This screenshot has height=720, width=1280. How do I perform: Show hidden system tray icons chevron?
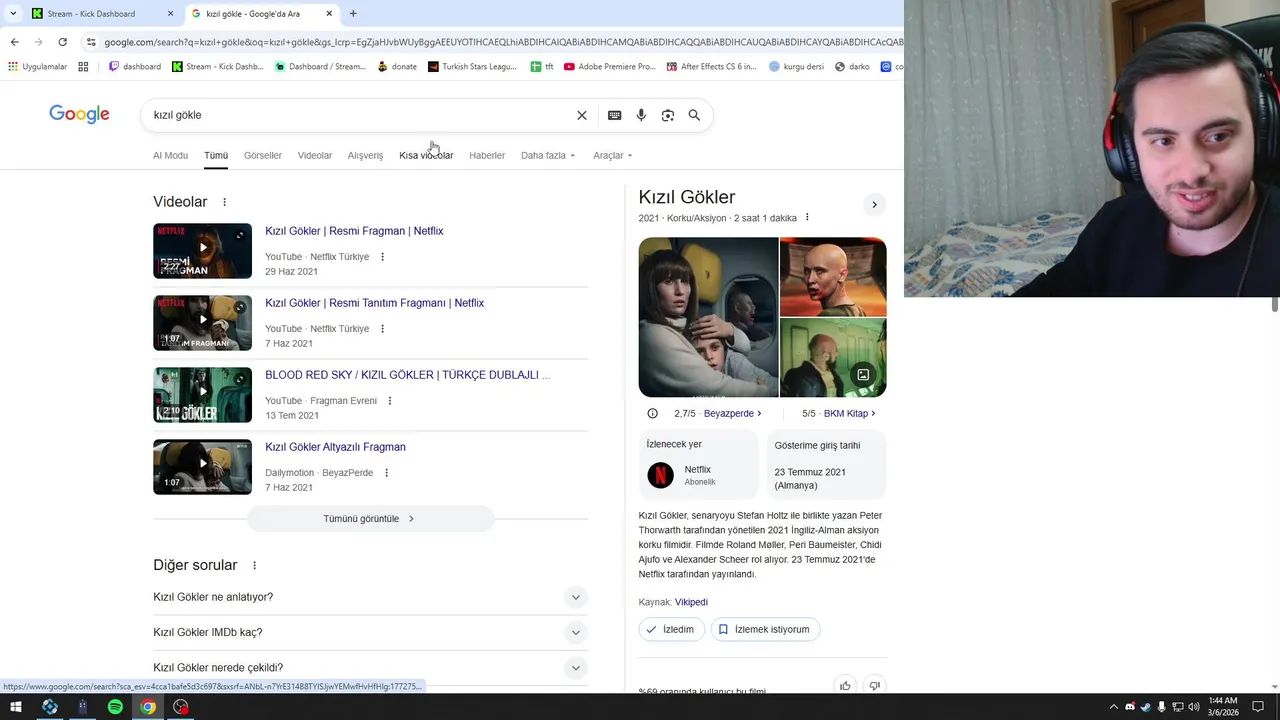[1114, 707]
